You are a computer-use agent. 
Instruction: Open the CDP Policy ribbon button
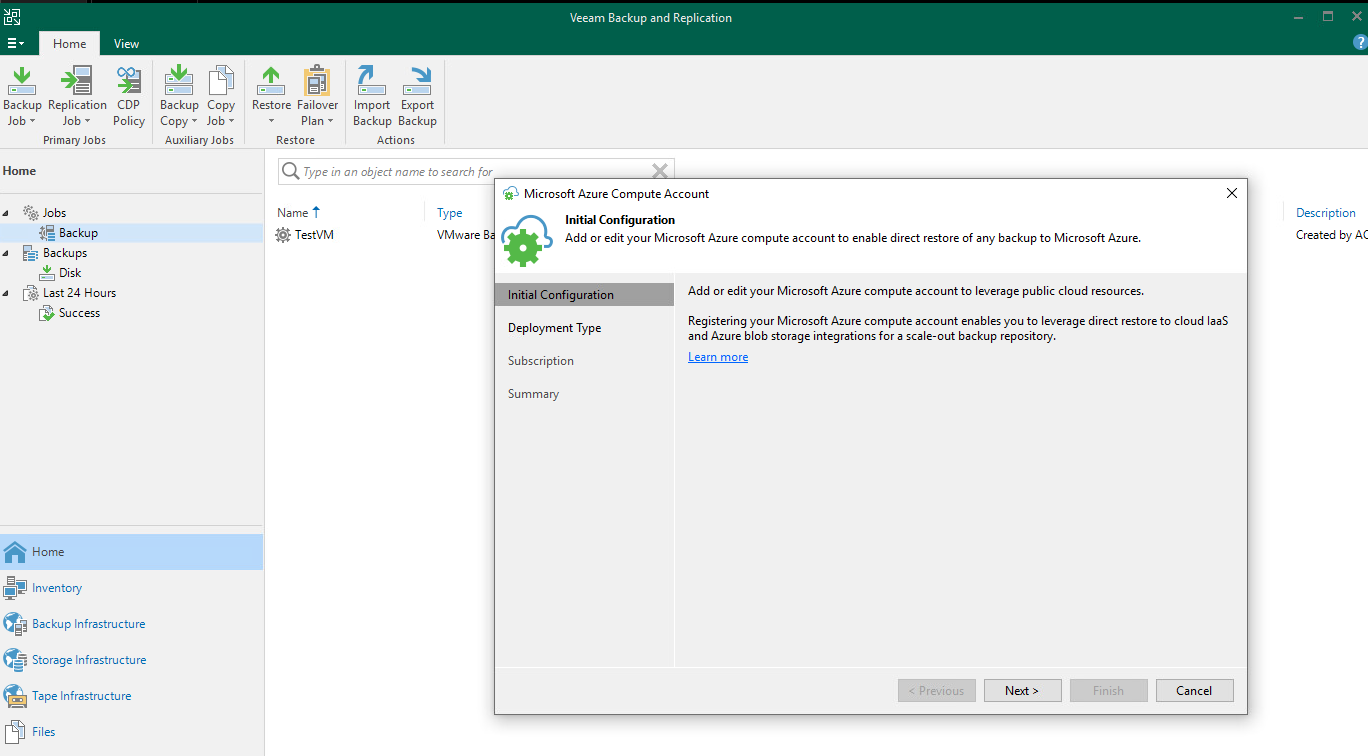click(128, 97)
